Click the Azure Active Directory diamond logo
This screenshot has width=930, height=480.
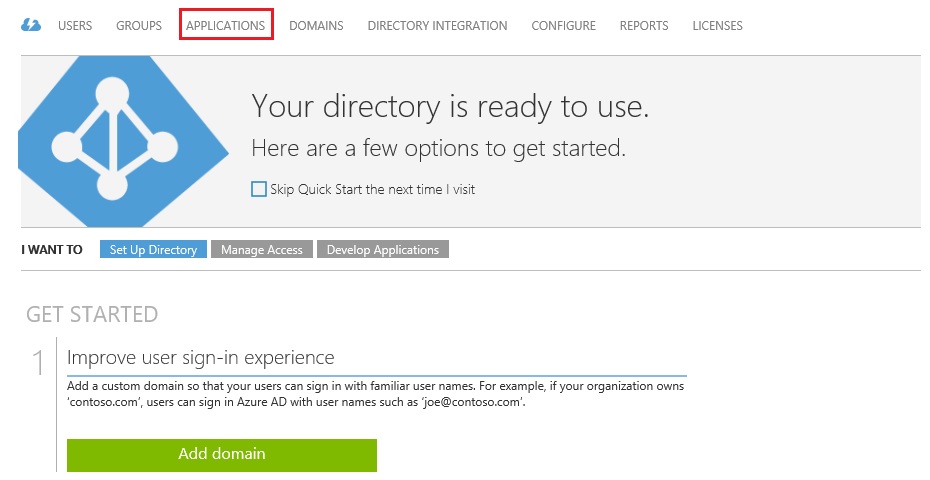click(123, 141)
